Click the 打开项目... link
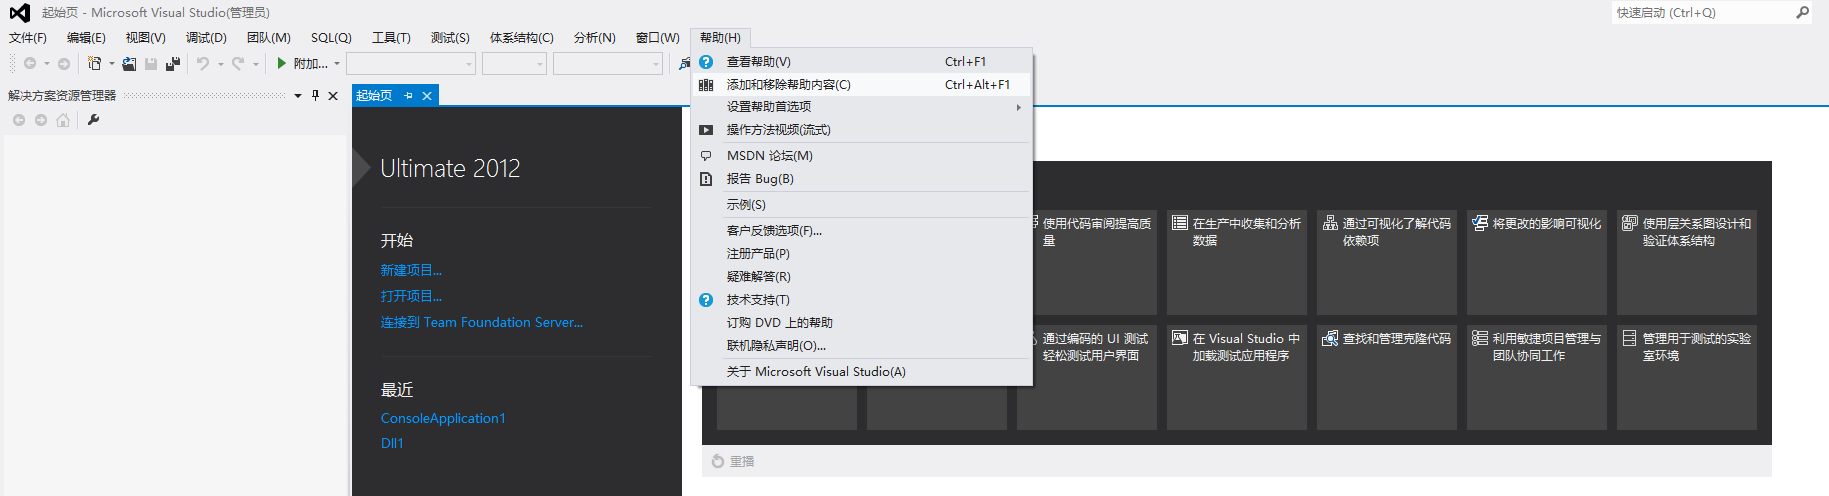This screenshot has height=496, width=1829. coord(411,296)
